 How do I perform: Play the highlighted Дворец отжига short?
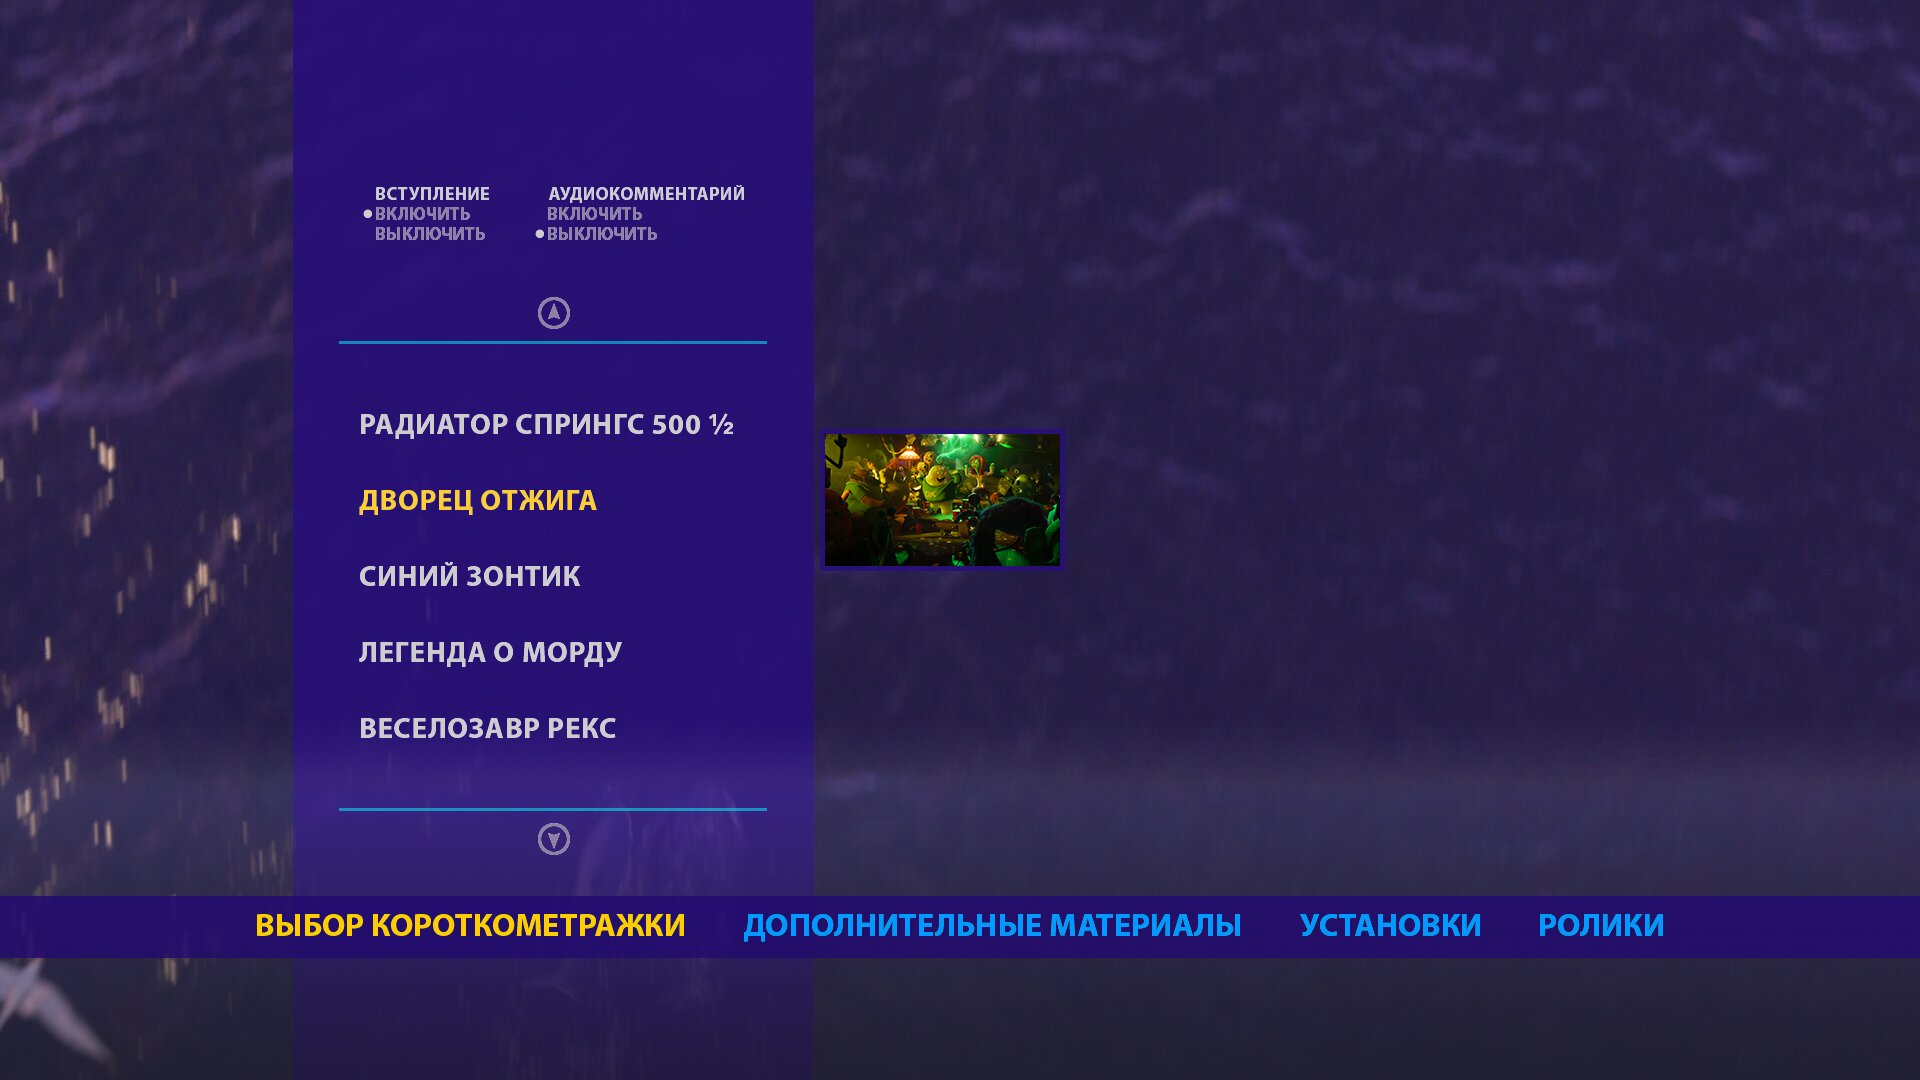pyautogui.click(x=477, y=501)
